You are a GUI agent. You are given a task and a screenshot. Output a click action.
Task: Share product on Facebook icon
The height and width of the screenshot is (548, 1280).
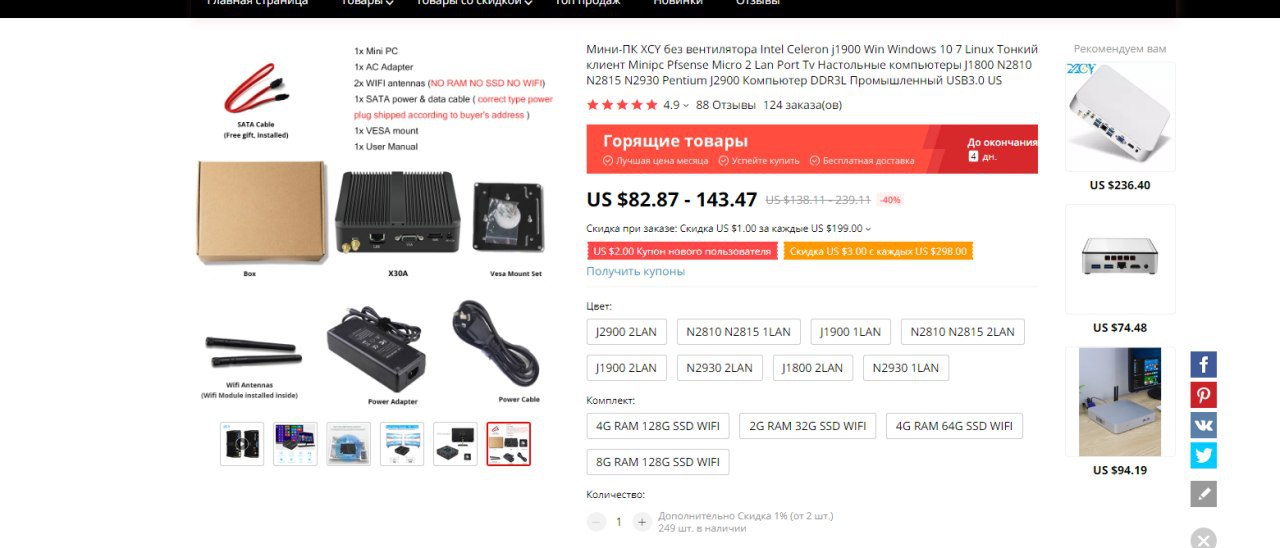tap(1203, 364)
